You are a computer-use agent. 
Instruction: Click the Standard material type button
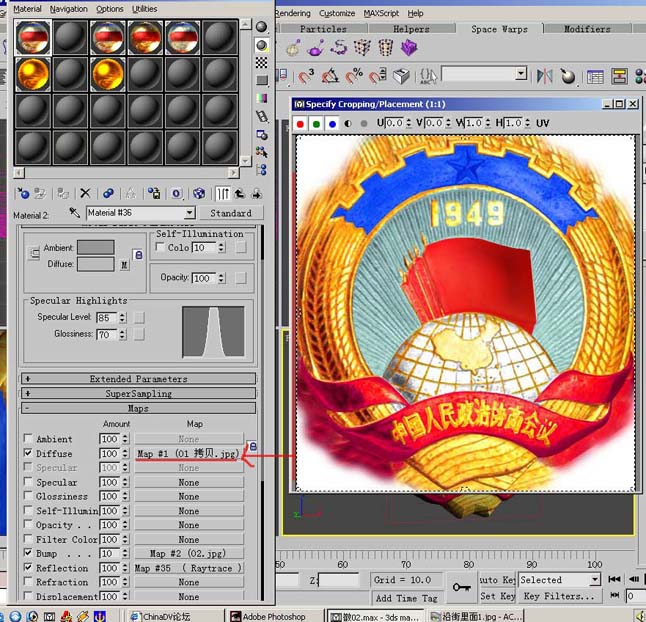231,213
